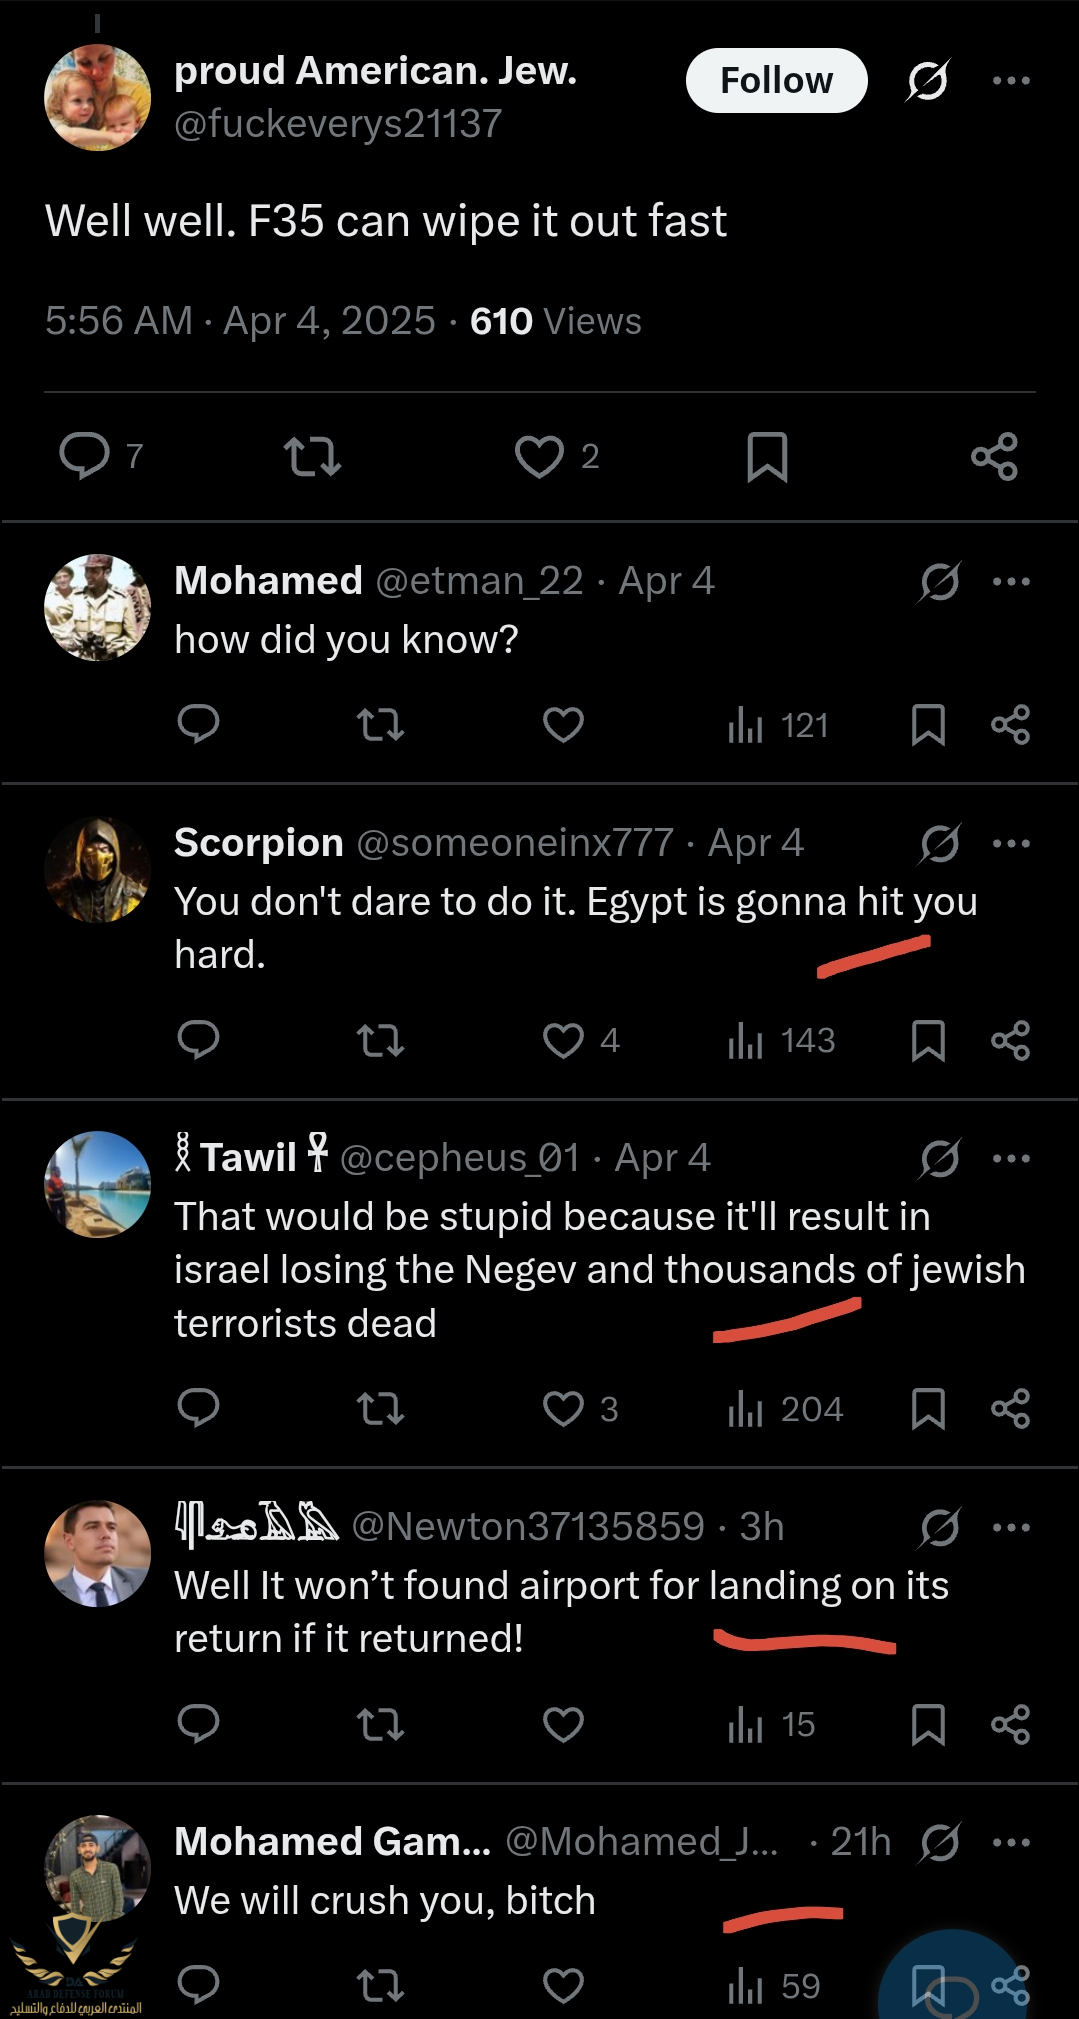Viewport: 1079px width, 2019px height.
Task: Open @etman_22 profile handle link
Action: coord(479,581)
